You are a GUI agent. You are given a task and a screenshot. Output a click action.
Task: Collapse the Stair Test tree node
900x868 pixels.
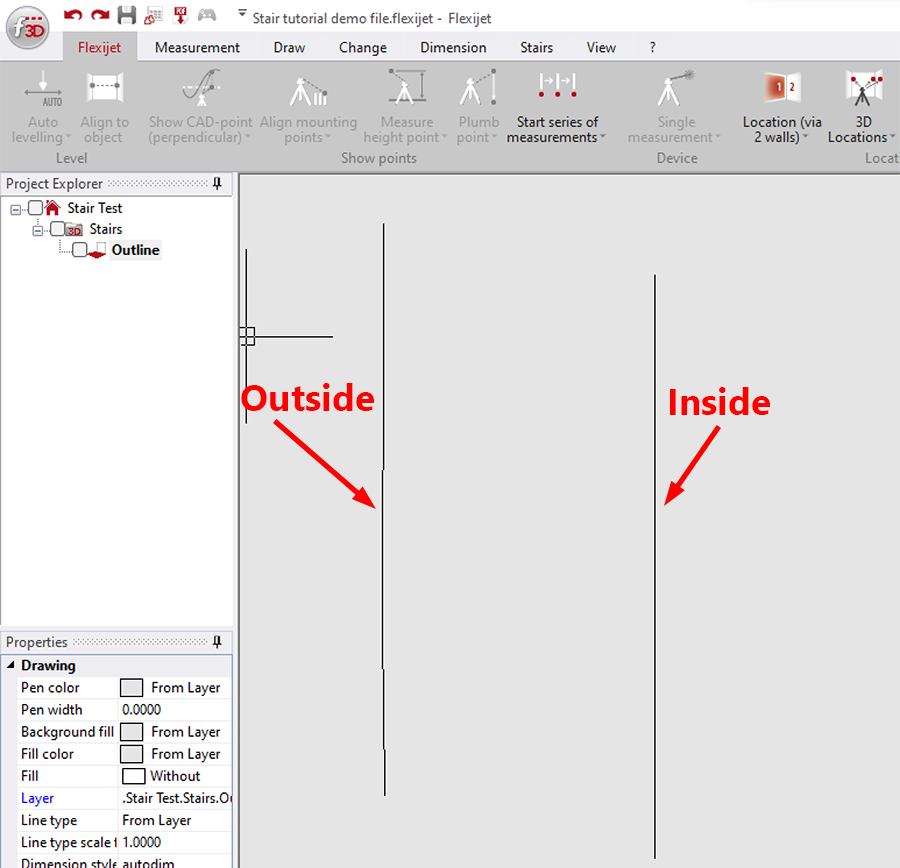(x=13, y=207)
